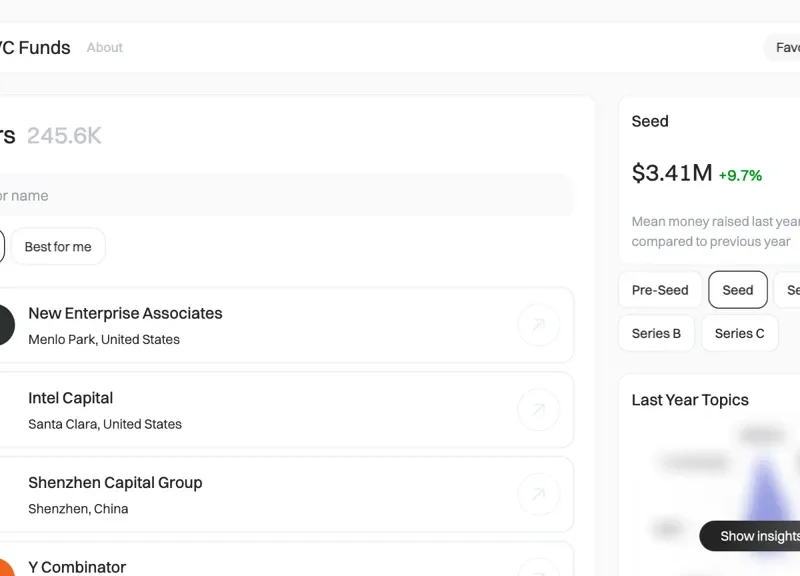
Task: Focus the search by name field
Action: [x=280, y=196]
